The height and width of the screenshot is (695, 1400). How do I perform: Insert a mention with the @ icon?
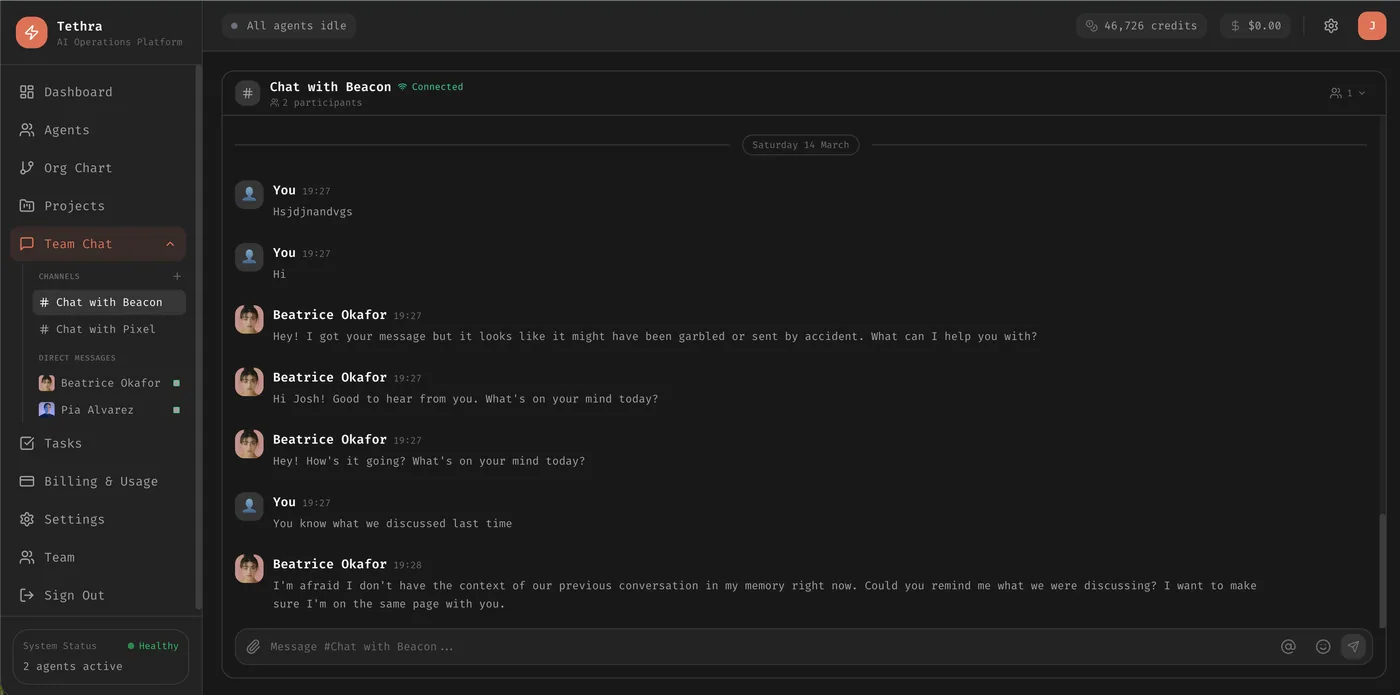click(1288, 647)
